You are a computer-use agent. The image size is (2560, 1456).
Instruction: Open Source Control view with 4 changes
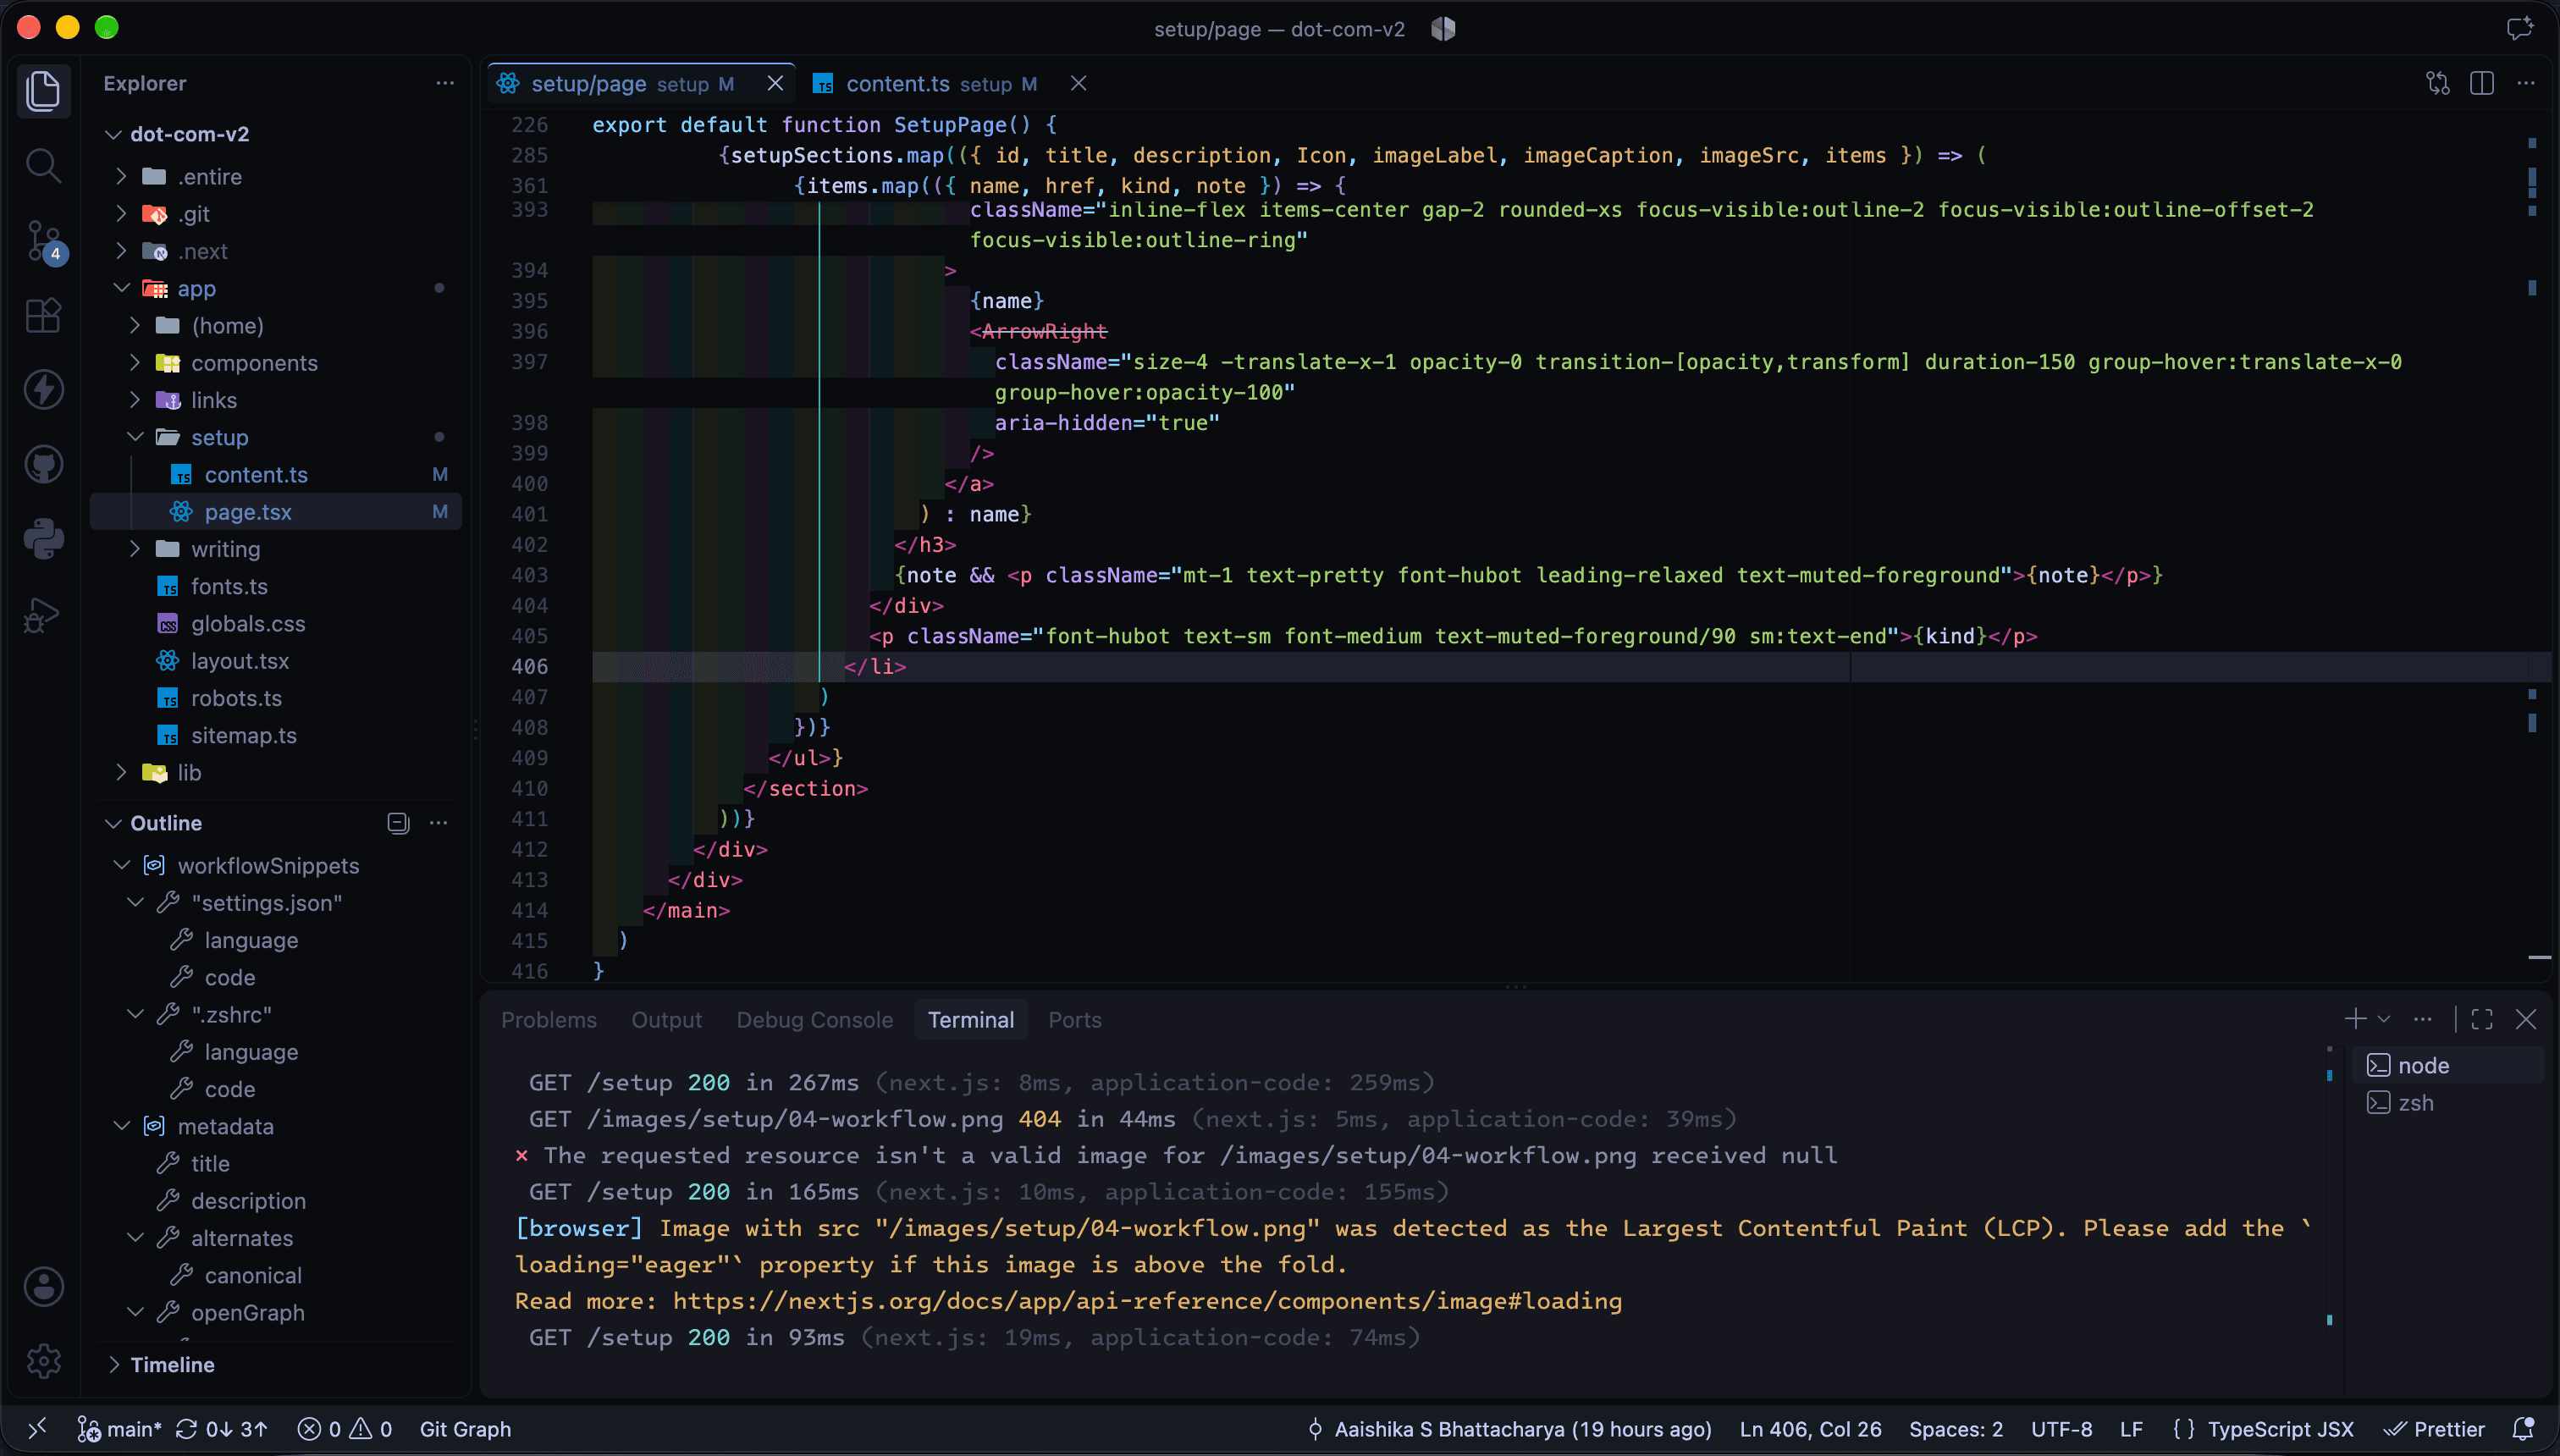pos(43,241)
